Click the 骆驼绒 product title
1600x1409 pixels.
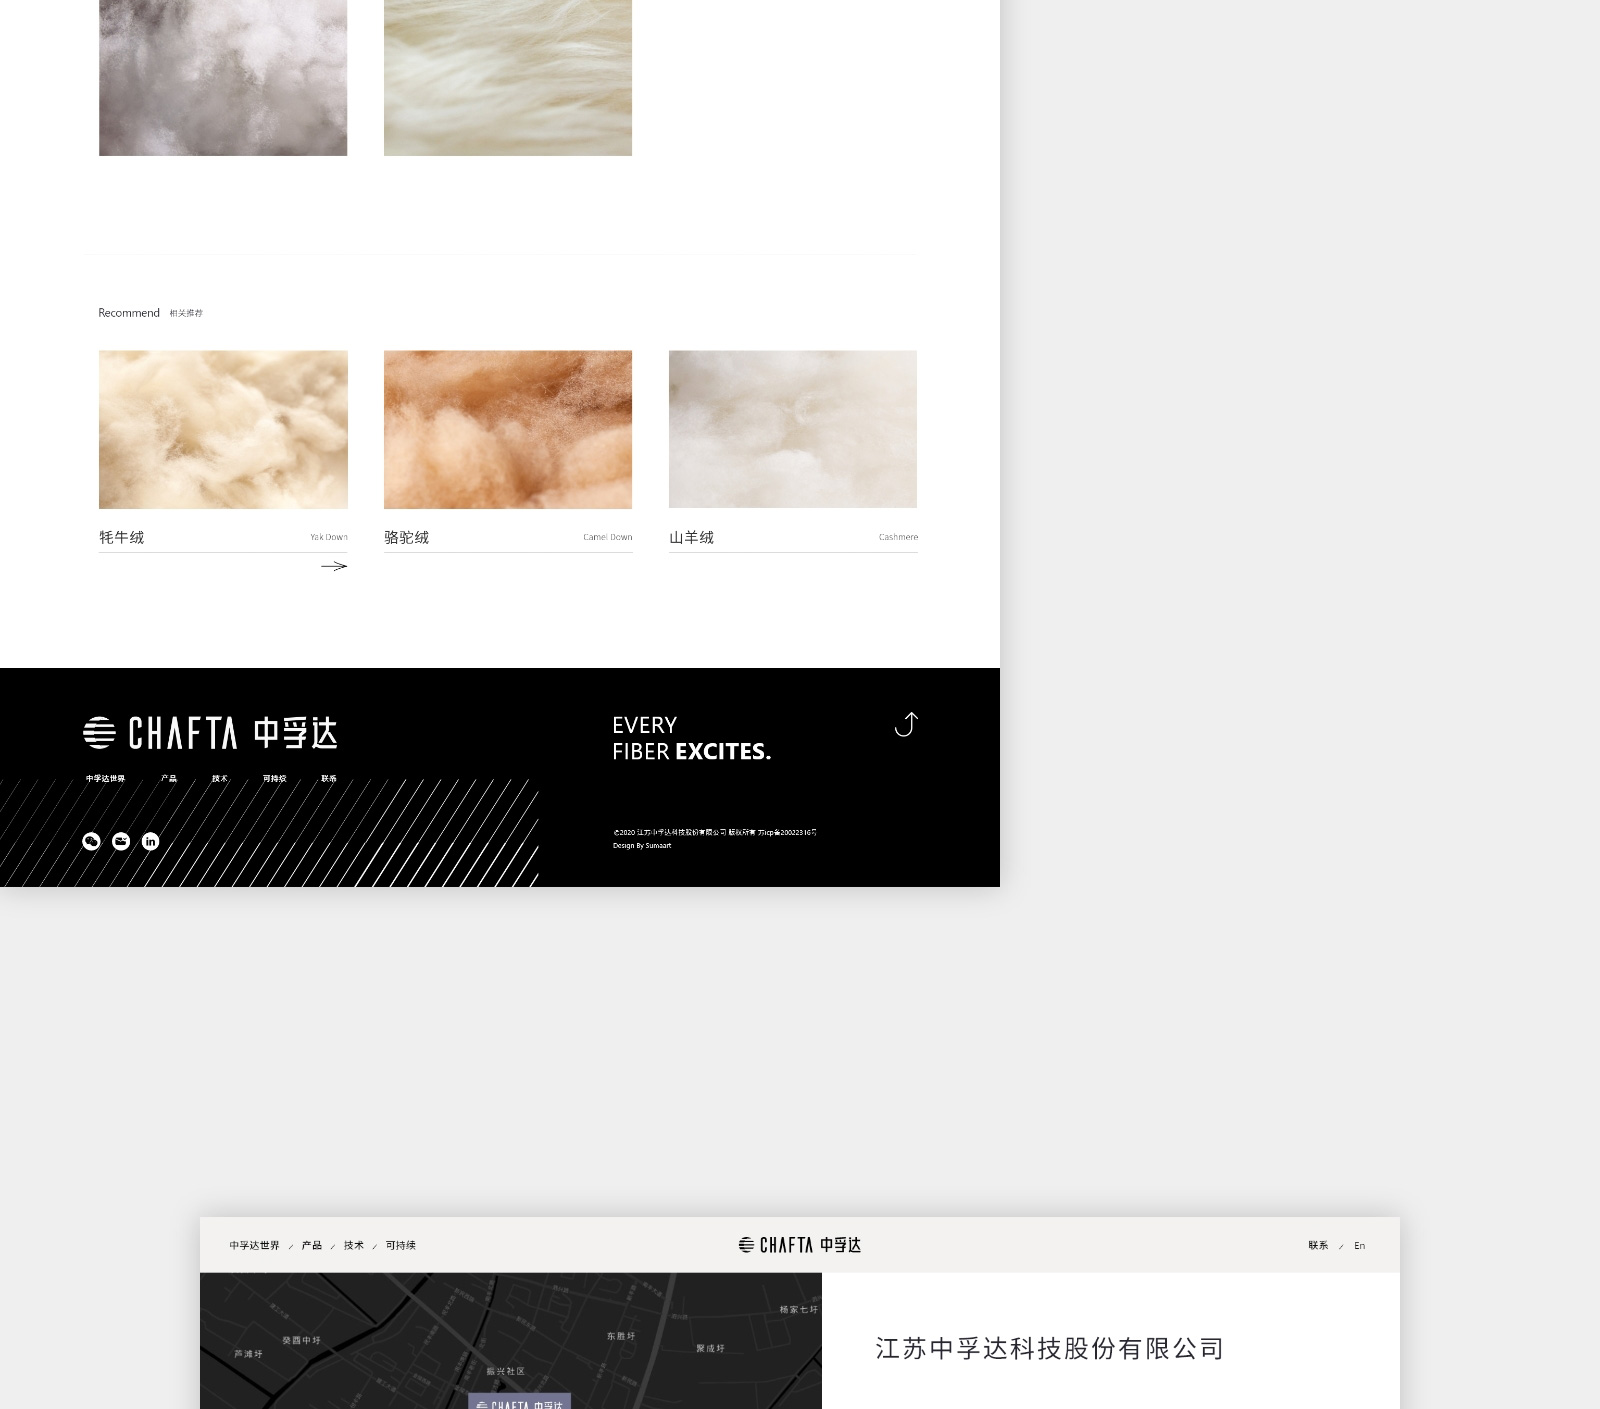coord(406,537)
